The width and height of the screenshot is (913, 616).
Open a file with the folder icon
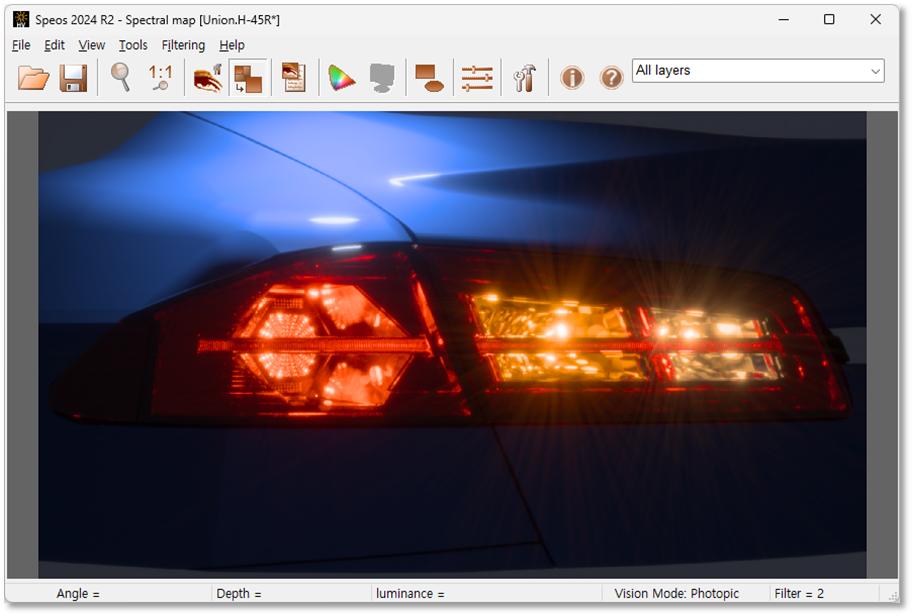click(33, 77)
